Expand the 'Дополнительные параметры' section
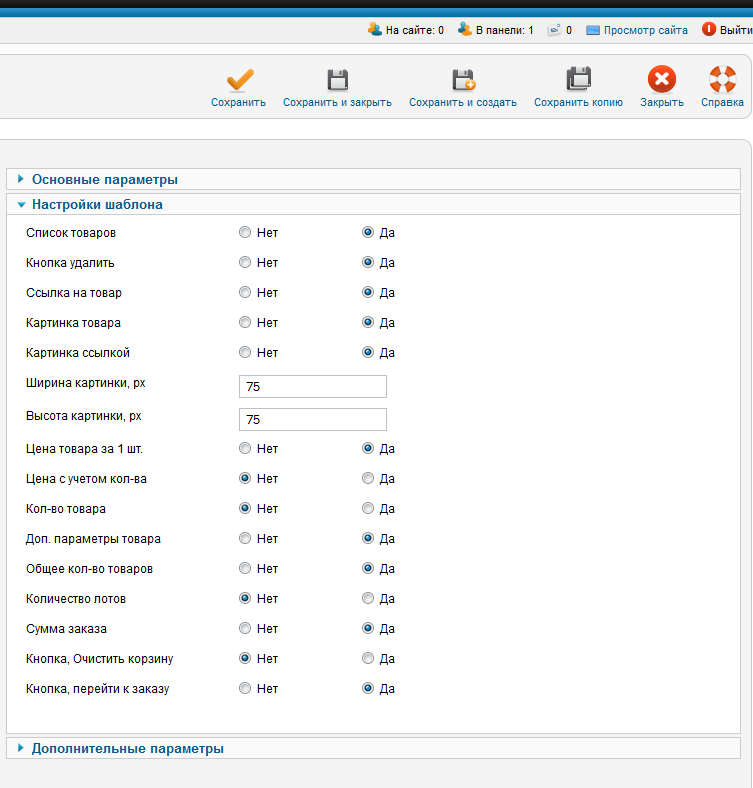Screen dimensions: 753x788 tap(127, 748)
